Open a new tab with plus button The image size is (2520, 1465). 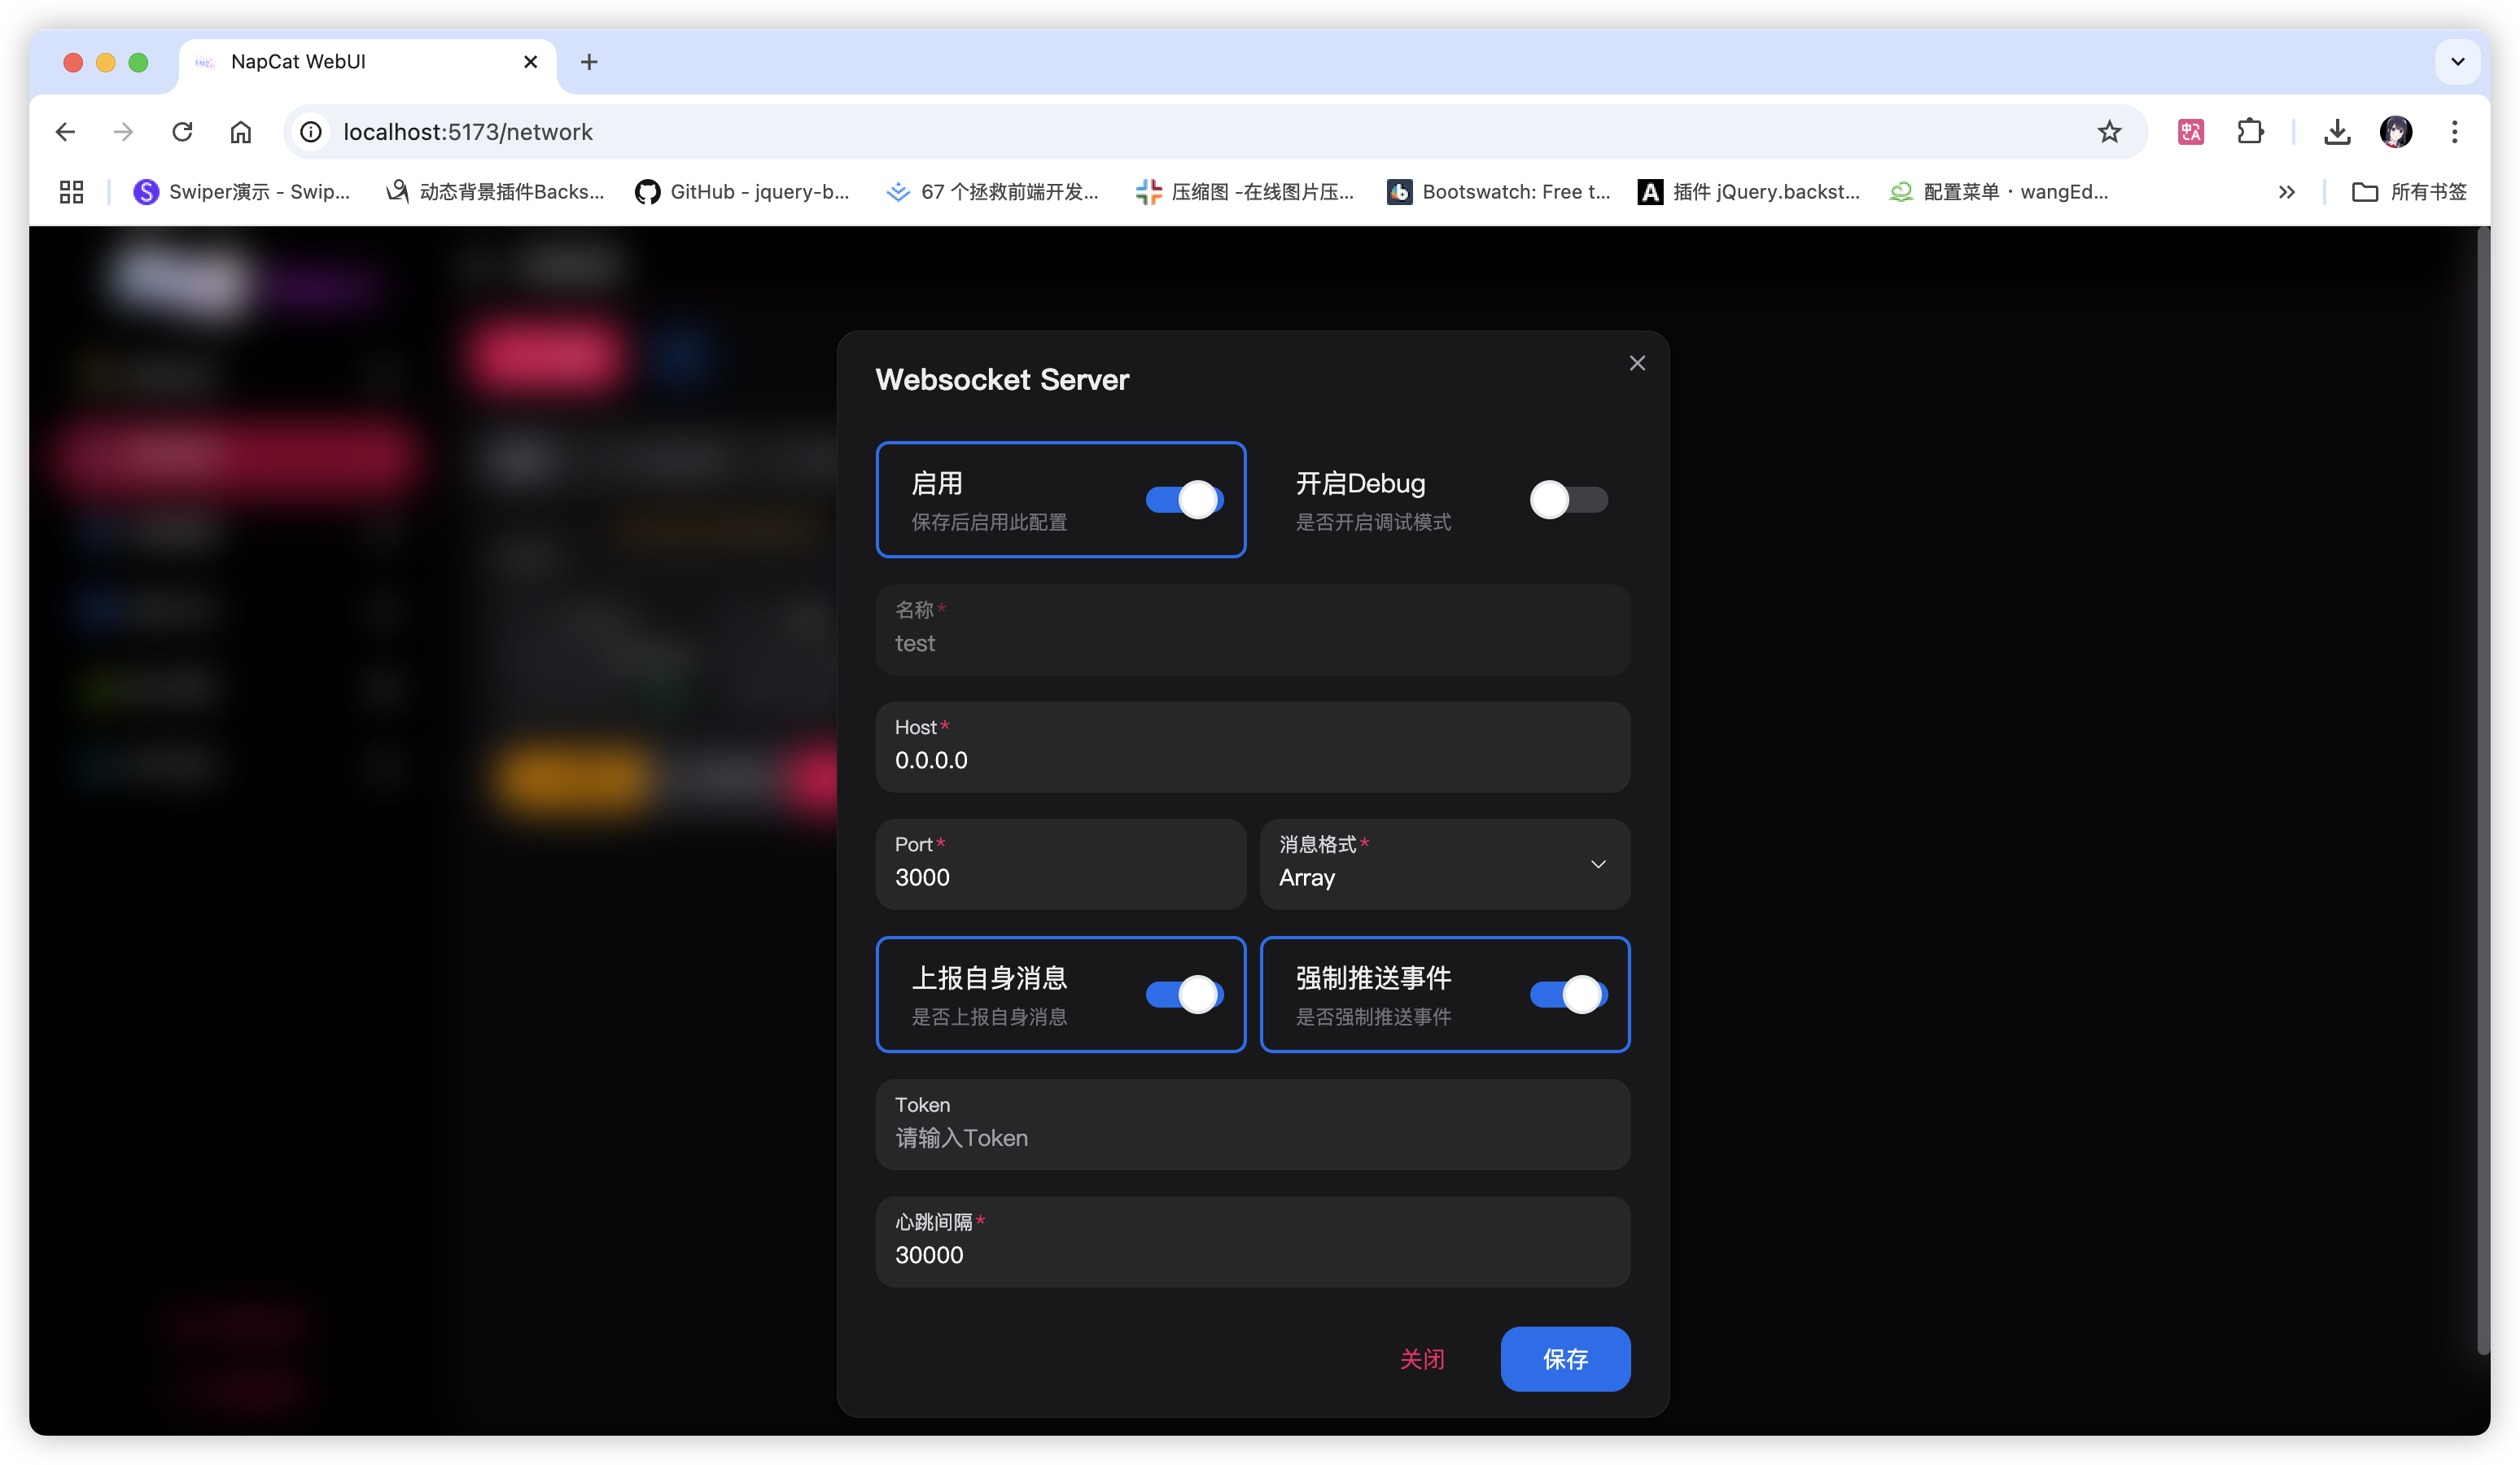coord(589,62)
